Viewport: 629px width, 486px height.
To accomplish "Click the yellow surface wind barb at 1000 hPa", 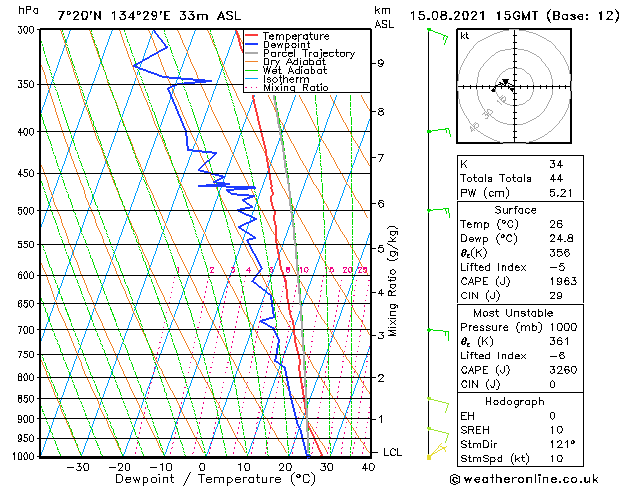I will 436,451.
